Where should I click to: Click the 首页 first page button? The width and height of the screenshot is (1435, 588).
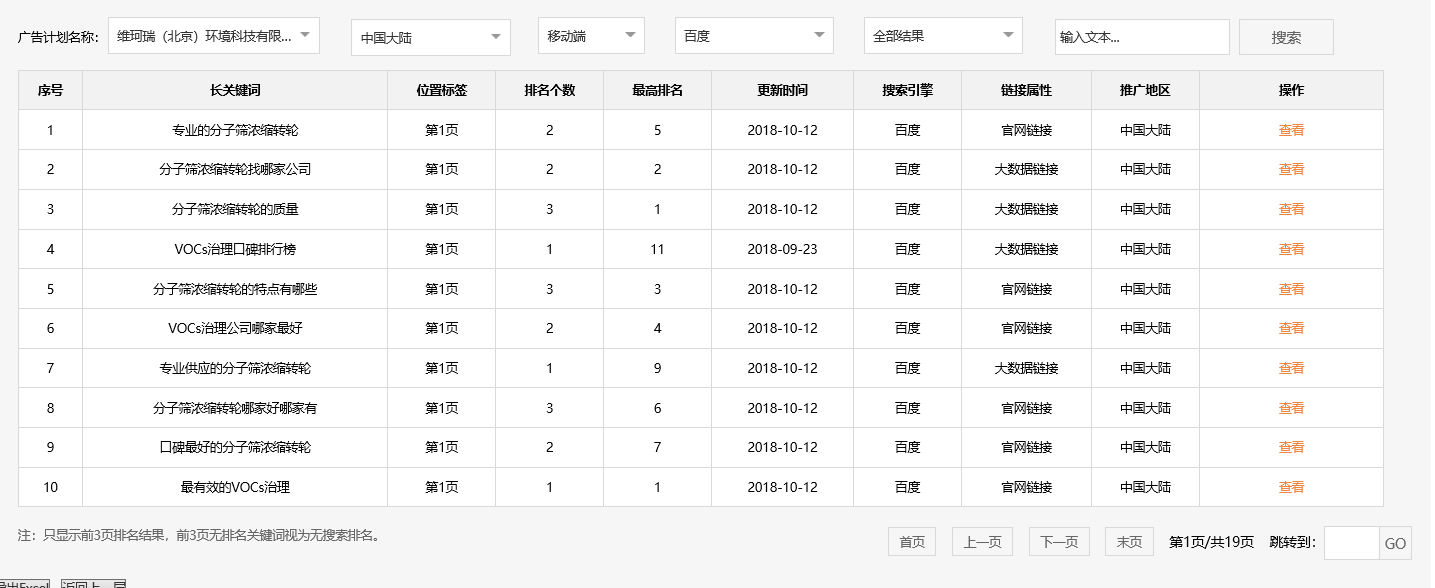coord(911,541)
